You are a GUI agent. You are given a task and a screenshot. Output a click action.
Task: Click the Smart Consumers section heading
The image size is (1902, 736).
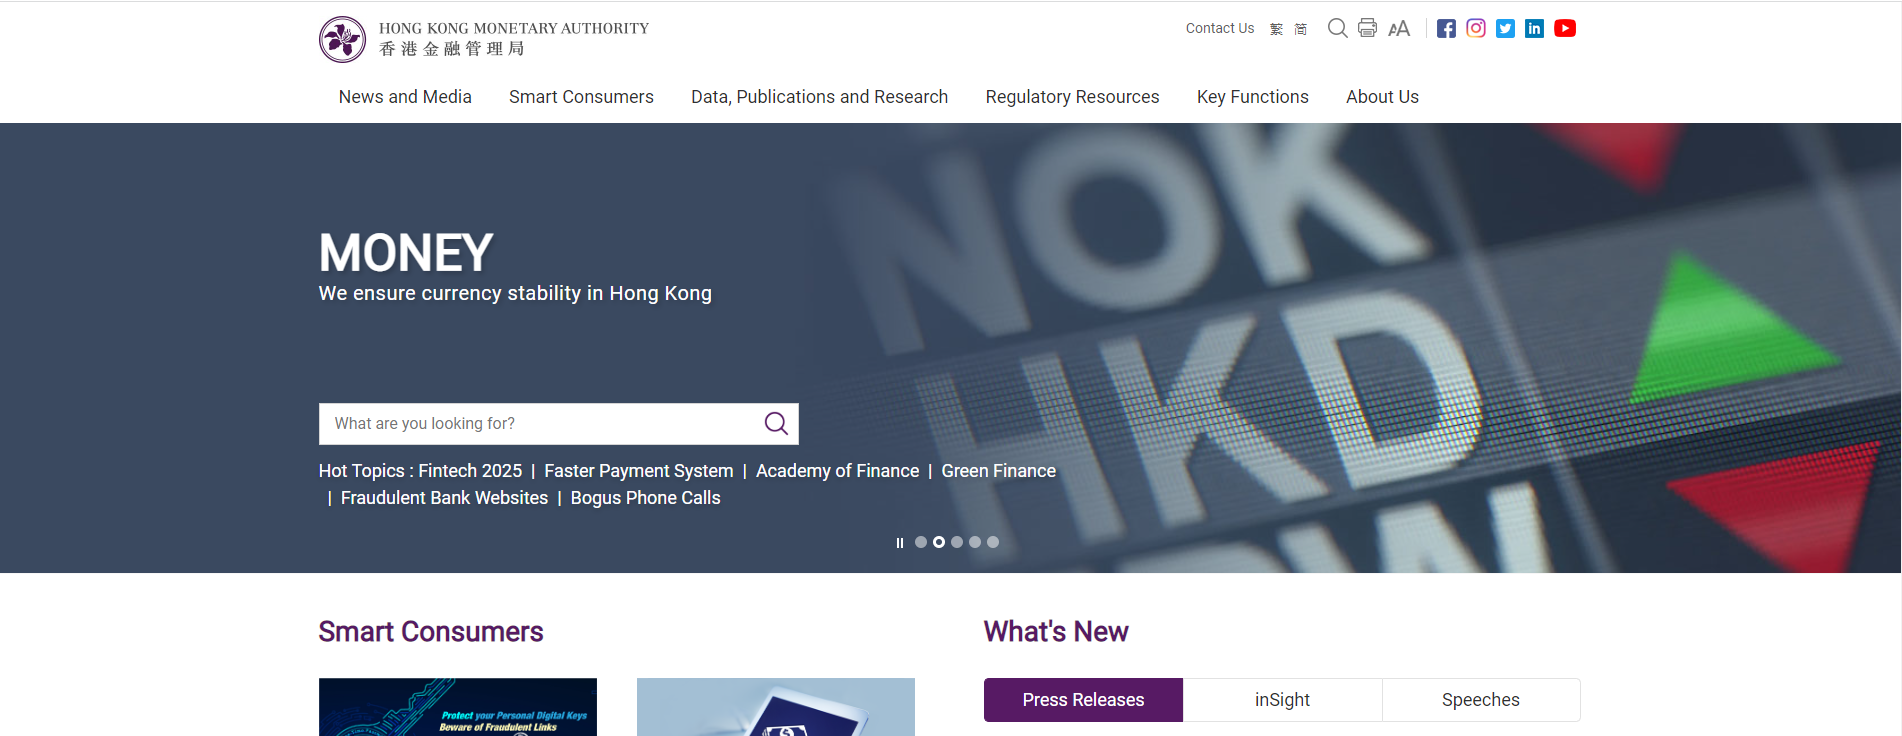point(431,632)
